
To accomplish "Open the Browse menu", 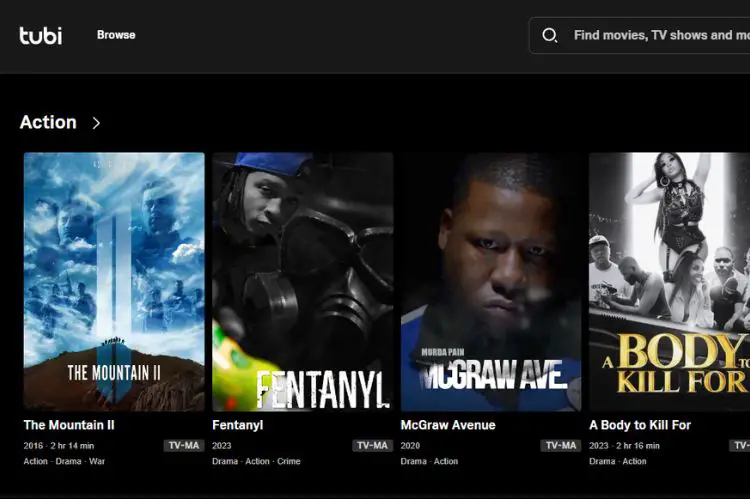I will (116, 35).
